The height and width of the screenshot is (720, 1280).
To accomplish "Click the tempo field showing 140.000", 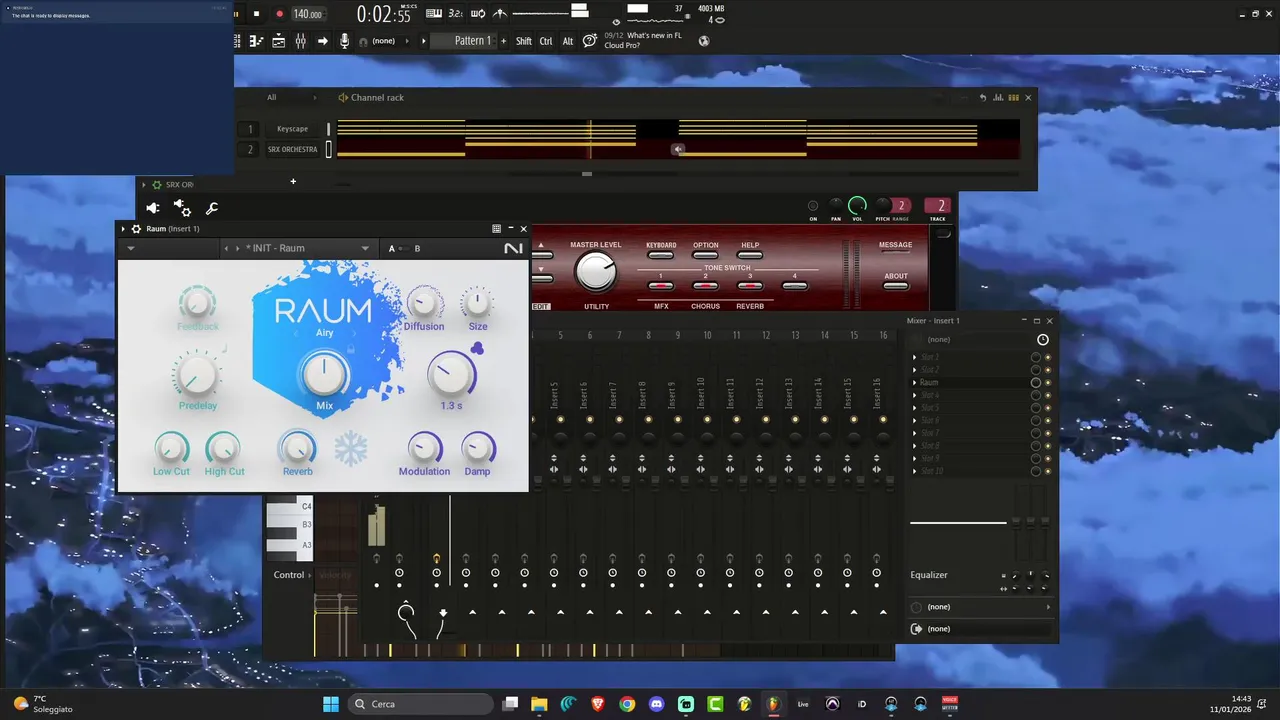I will pyautogui.click(x=307, y=14).
